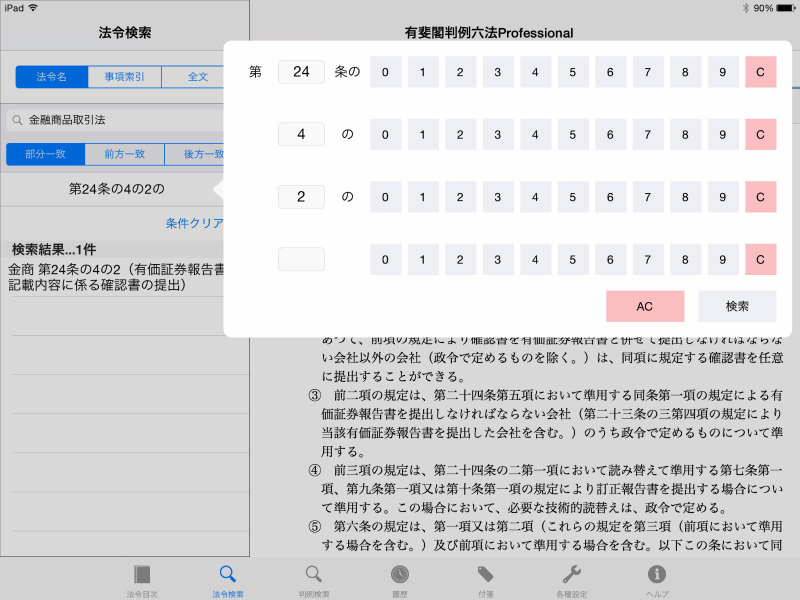
Task: Tap digit 4 in the row showing 4
Action: (x=535, y=134)
